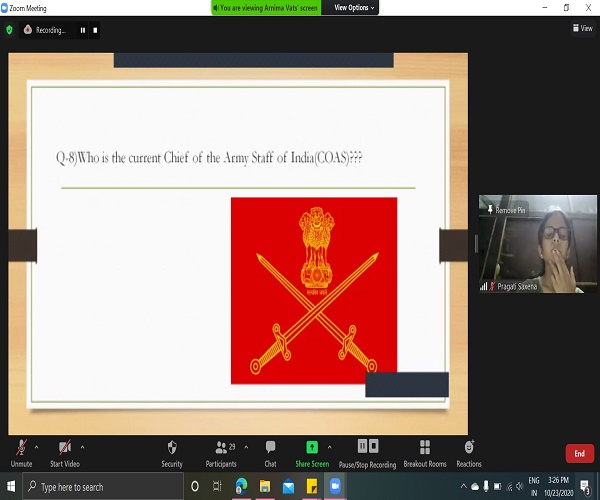Open Task View on the taskbar
Screen dimensions: 600x500
coord(217,486)
